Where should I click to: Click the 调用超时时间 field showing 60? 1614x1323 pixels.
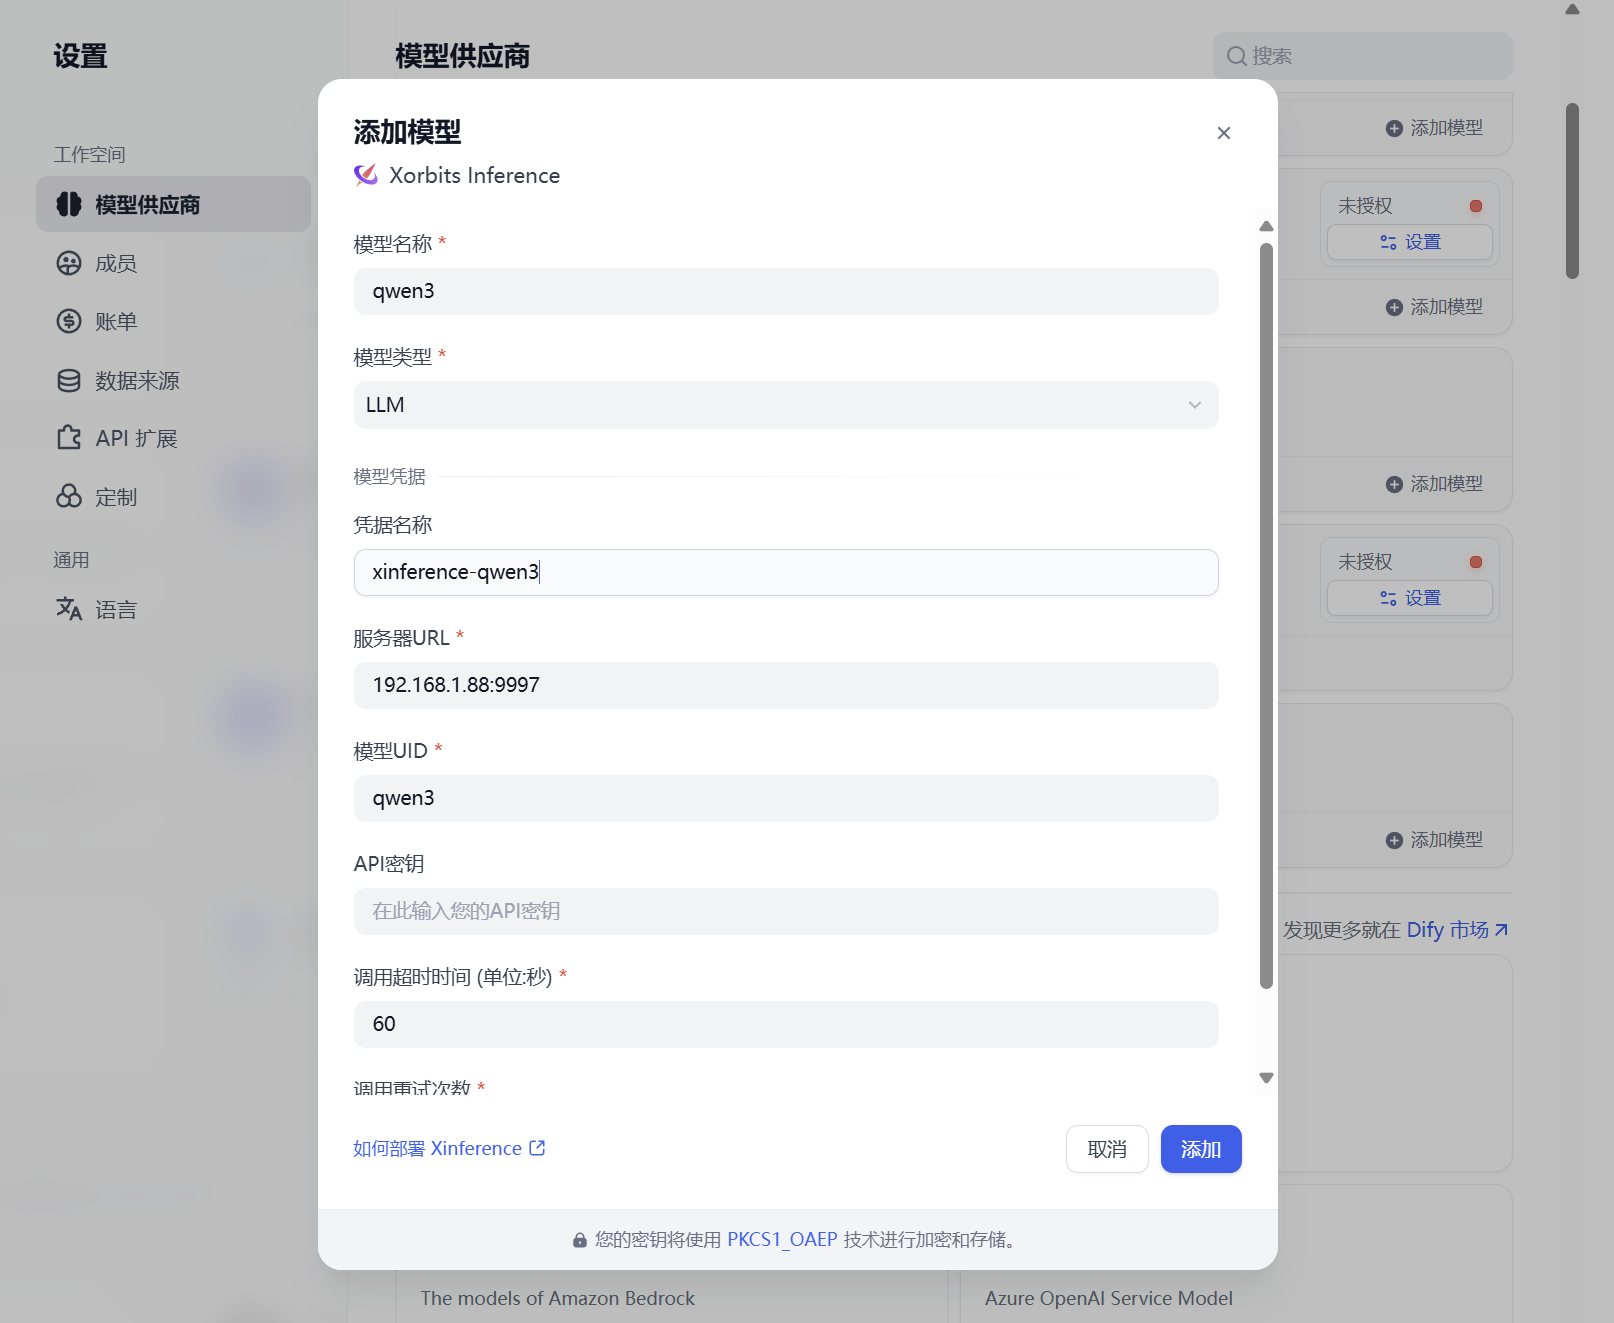[x=786, y=1024]
